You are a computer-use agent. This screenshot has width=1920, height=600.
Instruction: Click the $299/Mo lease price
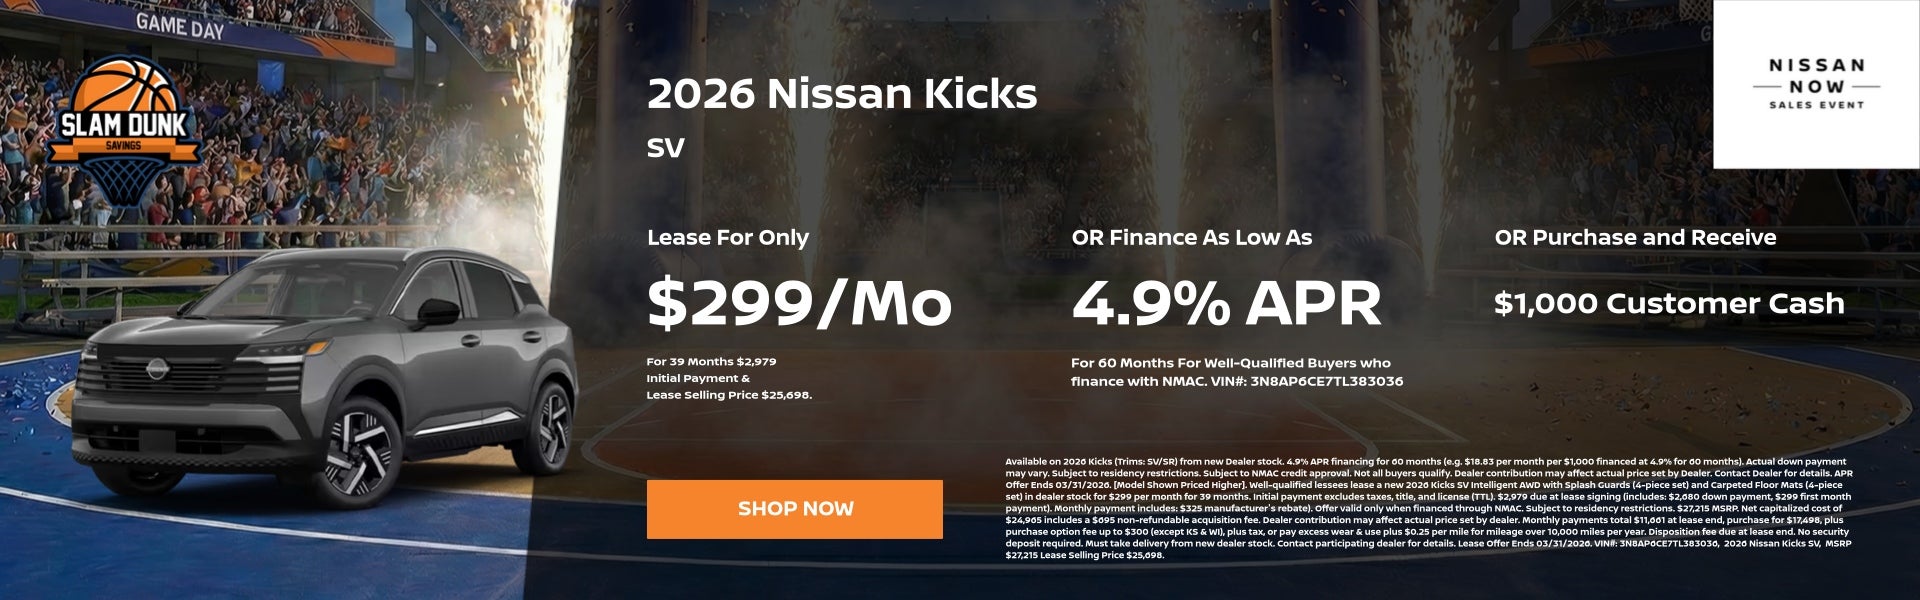pos(799,303)
